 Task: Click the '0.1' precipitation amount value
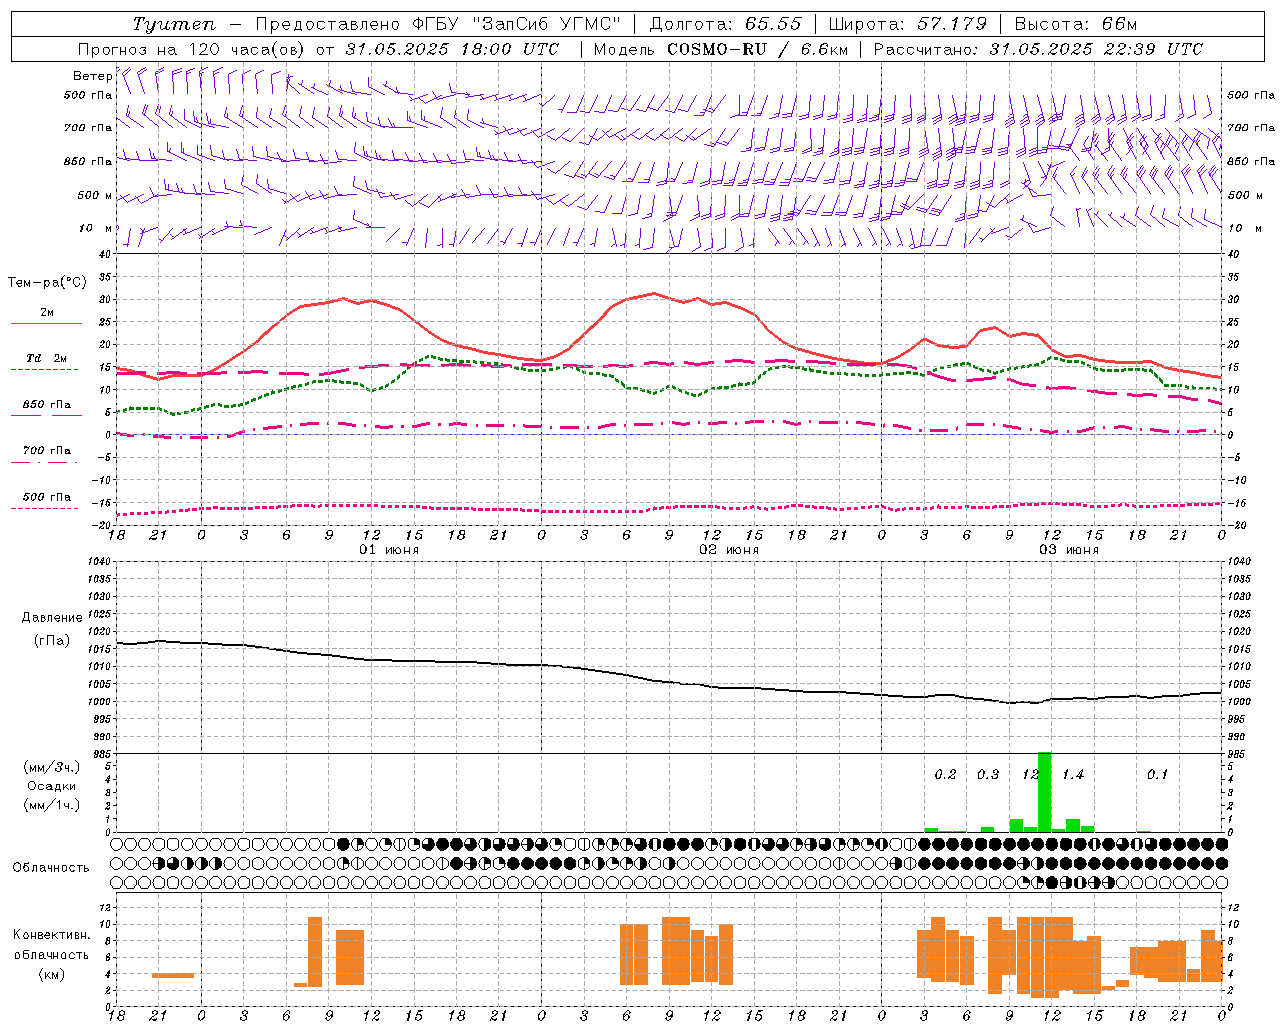(1157, 775)
